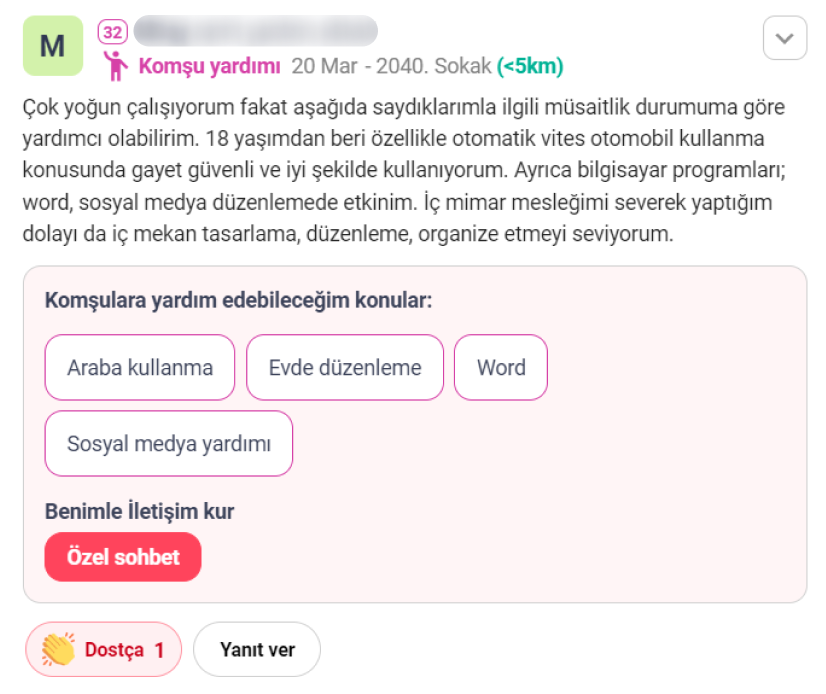The image size is (826, 694).
Task: Pick the "Word" help topic tag
Action: 501,367
